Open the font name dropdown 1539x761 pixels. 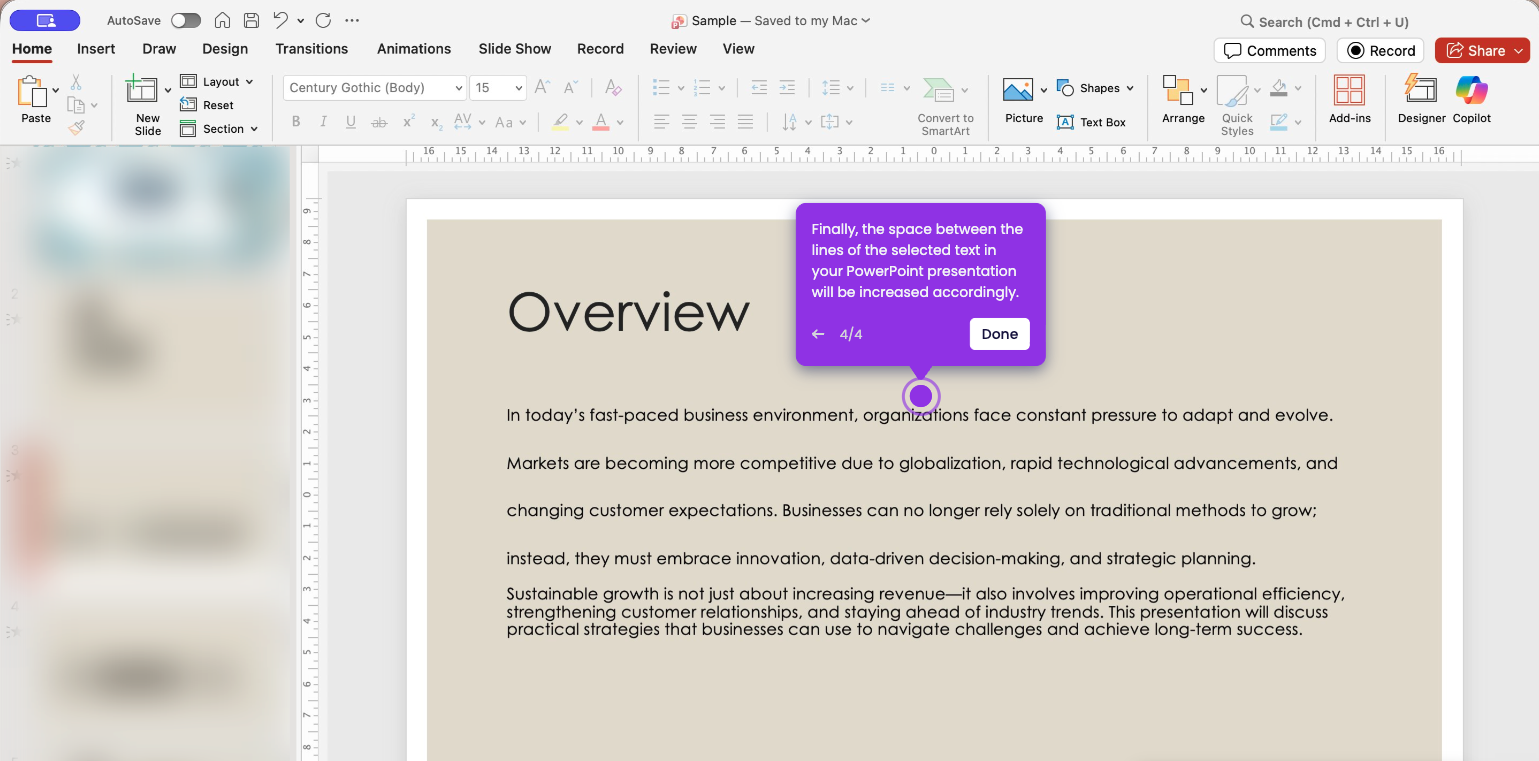coord(459,88)
